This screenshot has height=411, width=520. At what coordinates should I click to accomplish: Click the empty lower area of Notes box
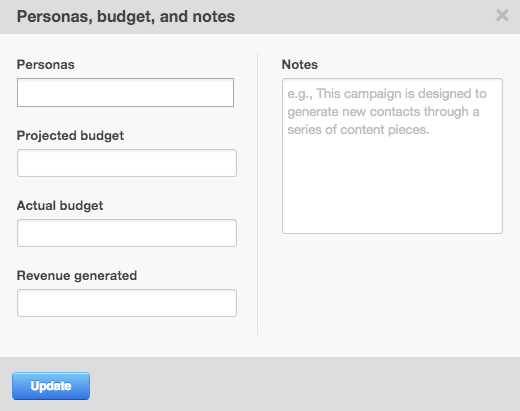click(392, 187)
